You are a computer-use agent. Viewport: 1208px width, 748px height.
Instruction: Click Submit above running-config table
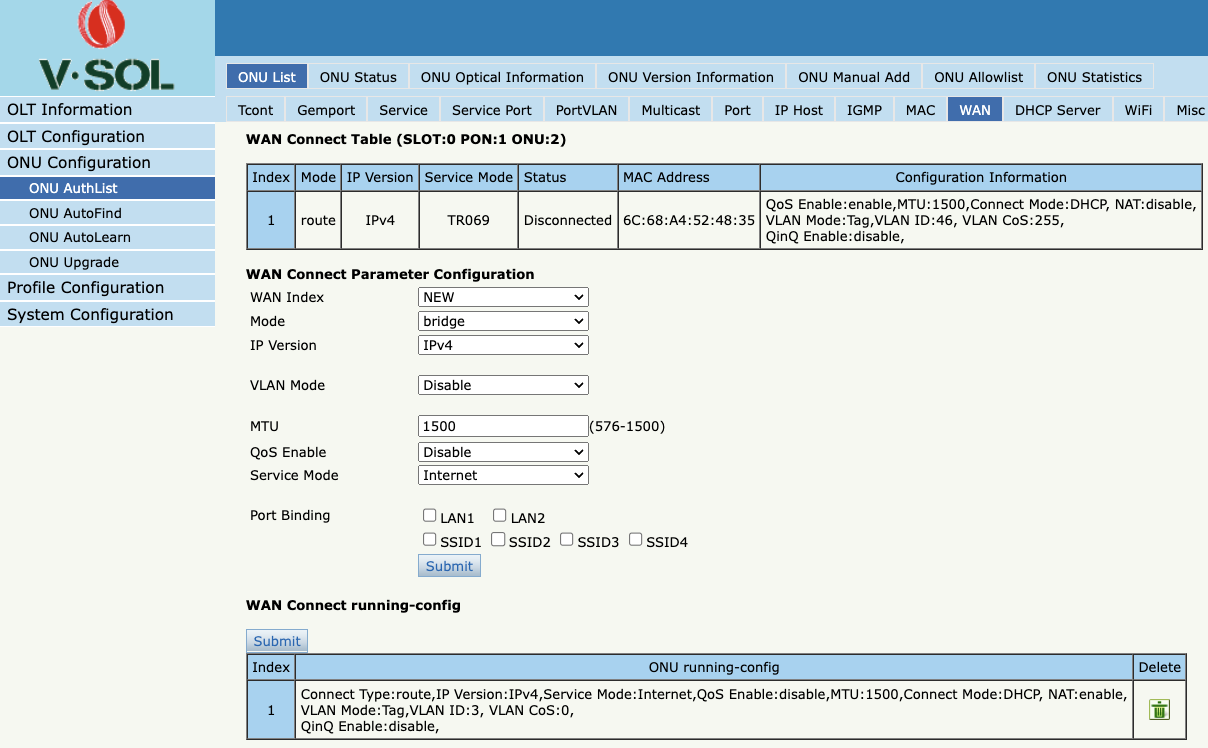tap(277, 641)
